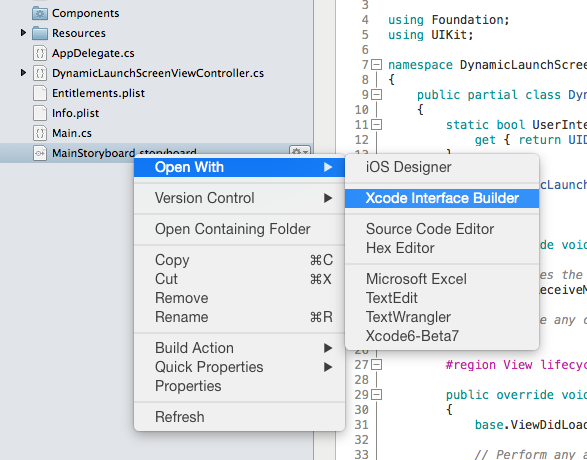
Task: Click the gear options button on MainStoryboard row
Action: [299, 151]
